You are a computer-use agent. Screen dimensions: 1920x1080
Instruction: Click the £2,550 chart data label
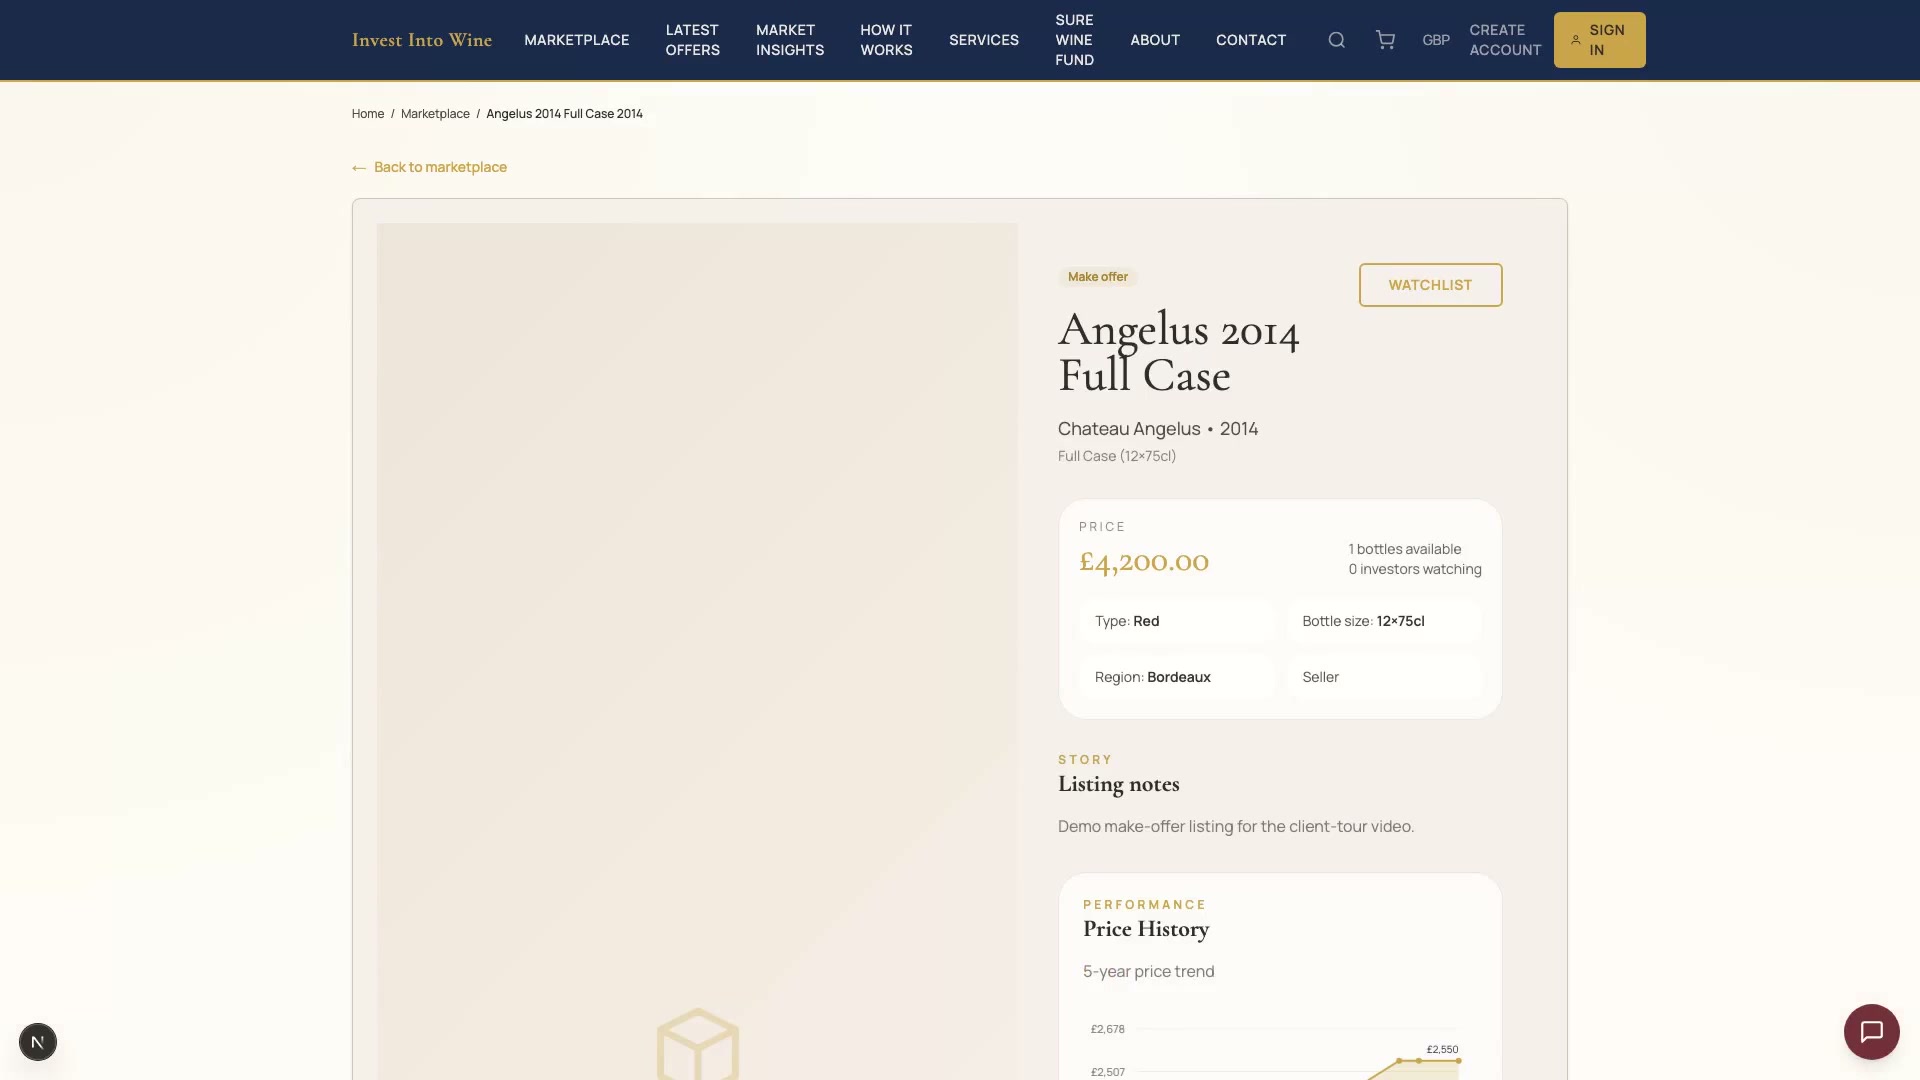click(x=1442, y=1049)
